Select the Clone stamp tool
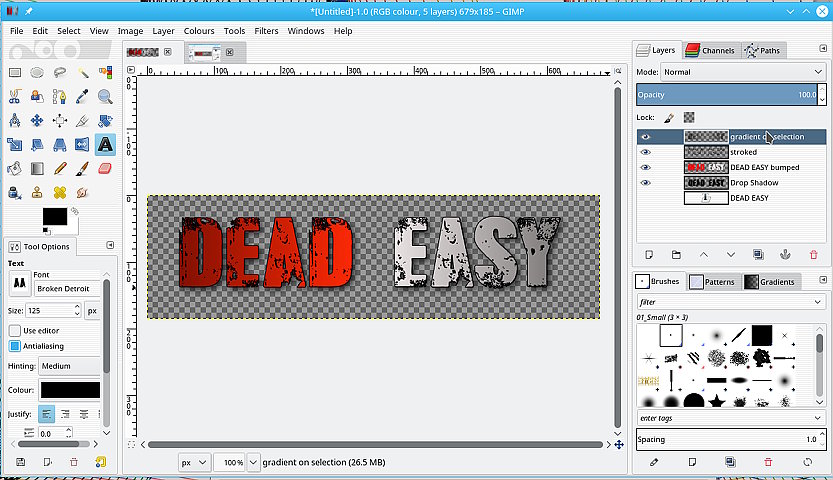This screenshot has height=480, width=833. coord(37,192)
